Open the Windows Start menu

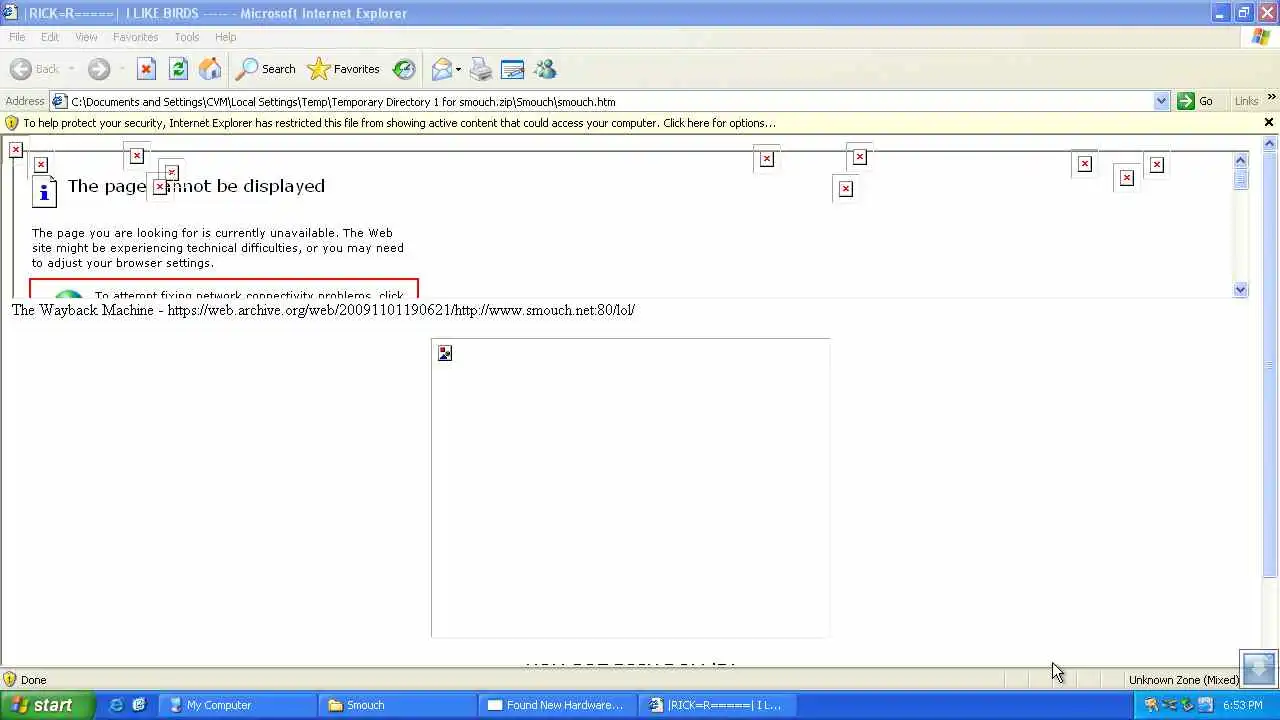pos(47,705)
